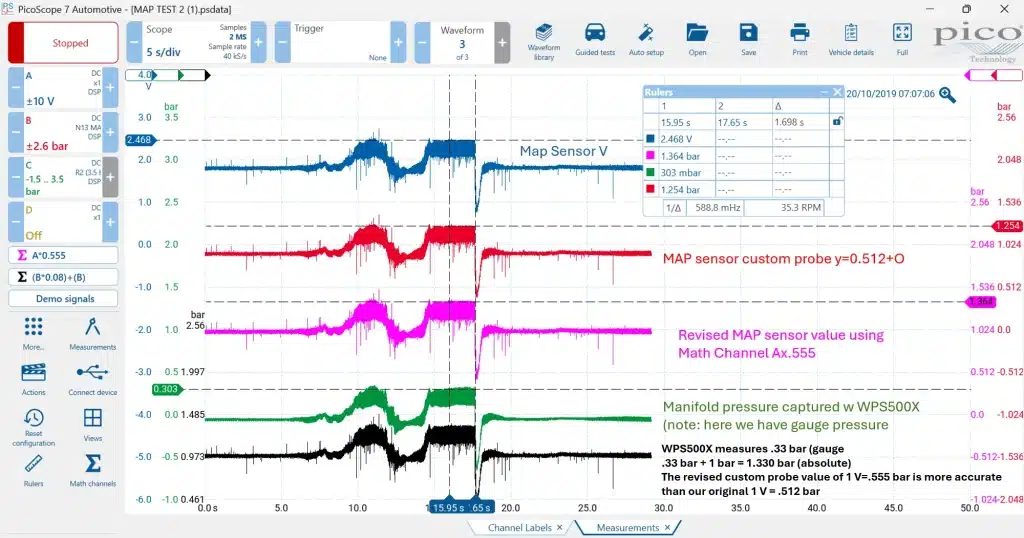Image resolution: width=1024 pixels, height=538 pixels.
Task: Open the Waveform library
Action: 543,42
